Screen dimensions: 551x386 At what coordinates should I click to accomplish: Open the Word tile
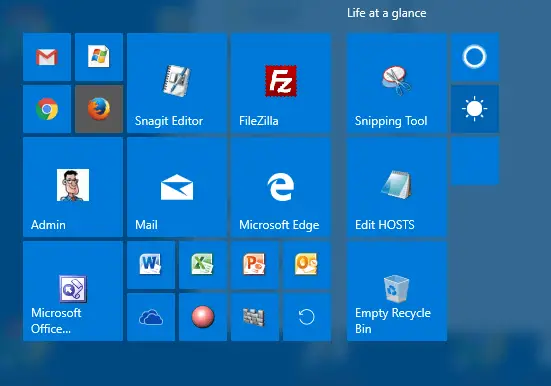[151, 265]
